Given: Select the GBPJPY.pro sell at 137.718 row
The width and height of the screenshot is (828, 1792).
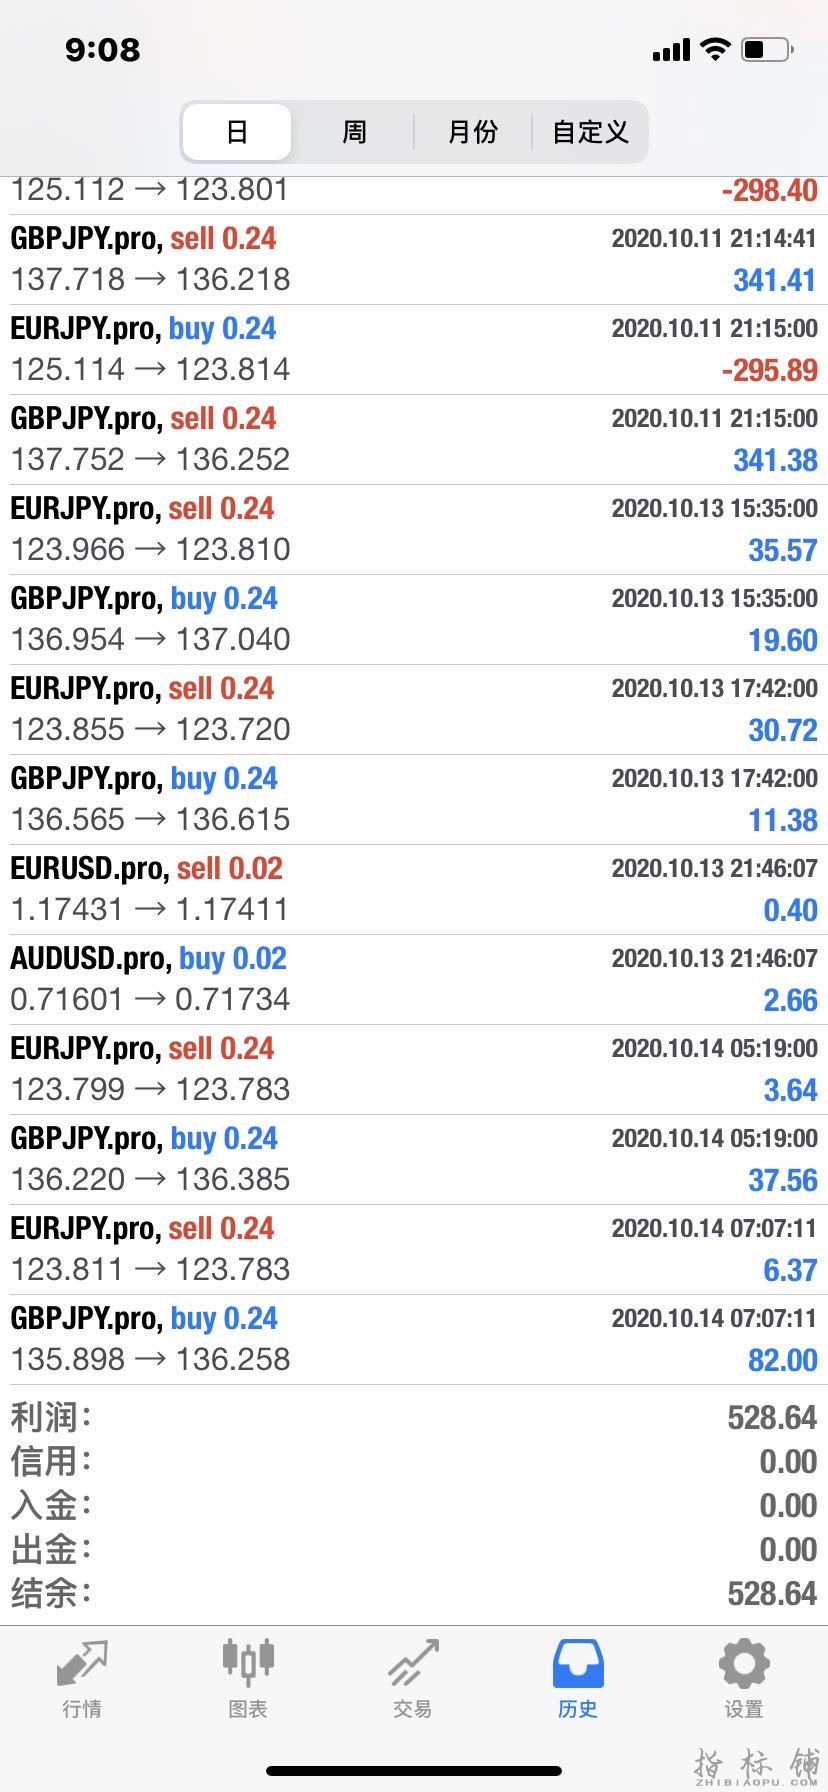Looking at the screenshot, I should pyautogui.click(x=414, y=259).
